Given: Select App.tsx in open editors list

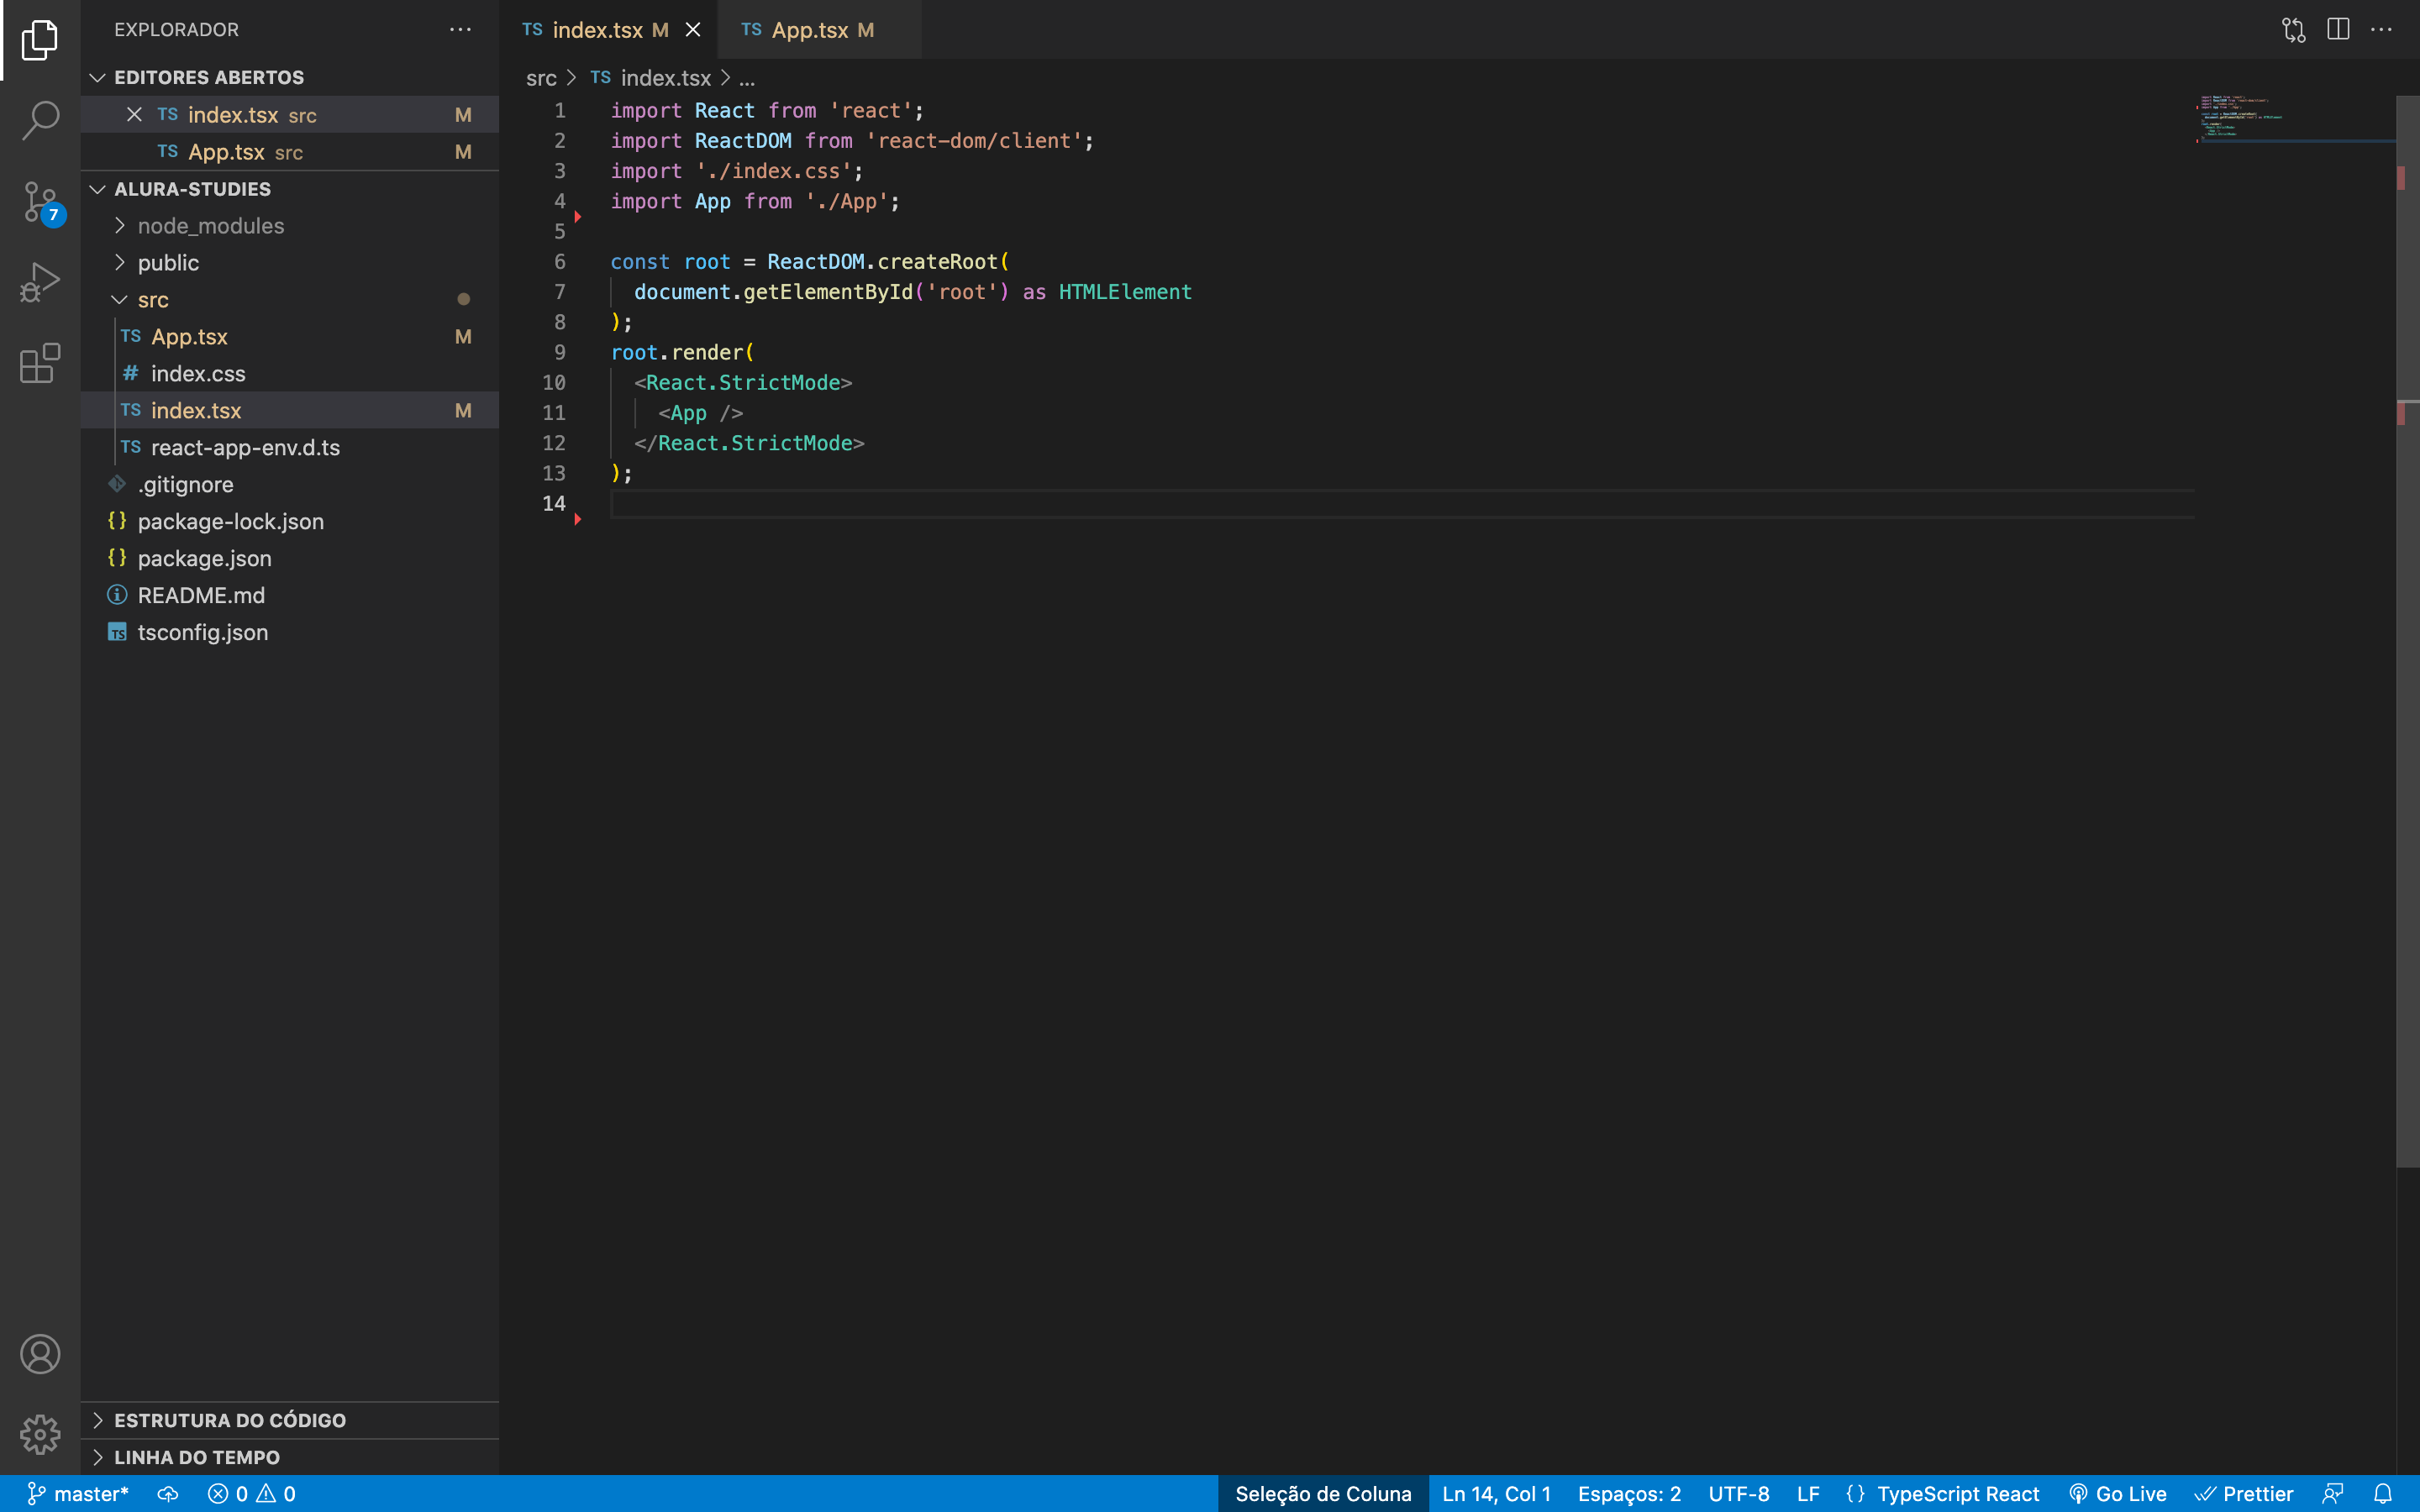Looking at the screenshot, I should [x=290, y=152].
